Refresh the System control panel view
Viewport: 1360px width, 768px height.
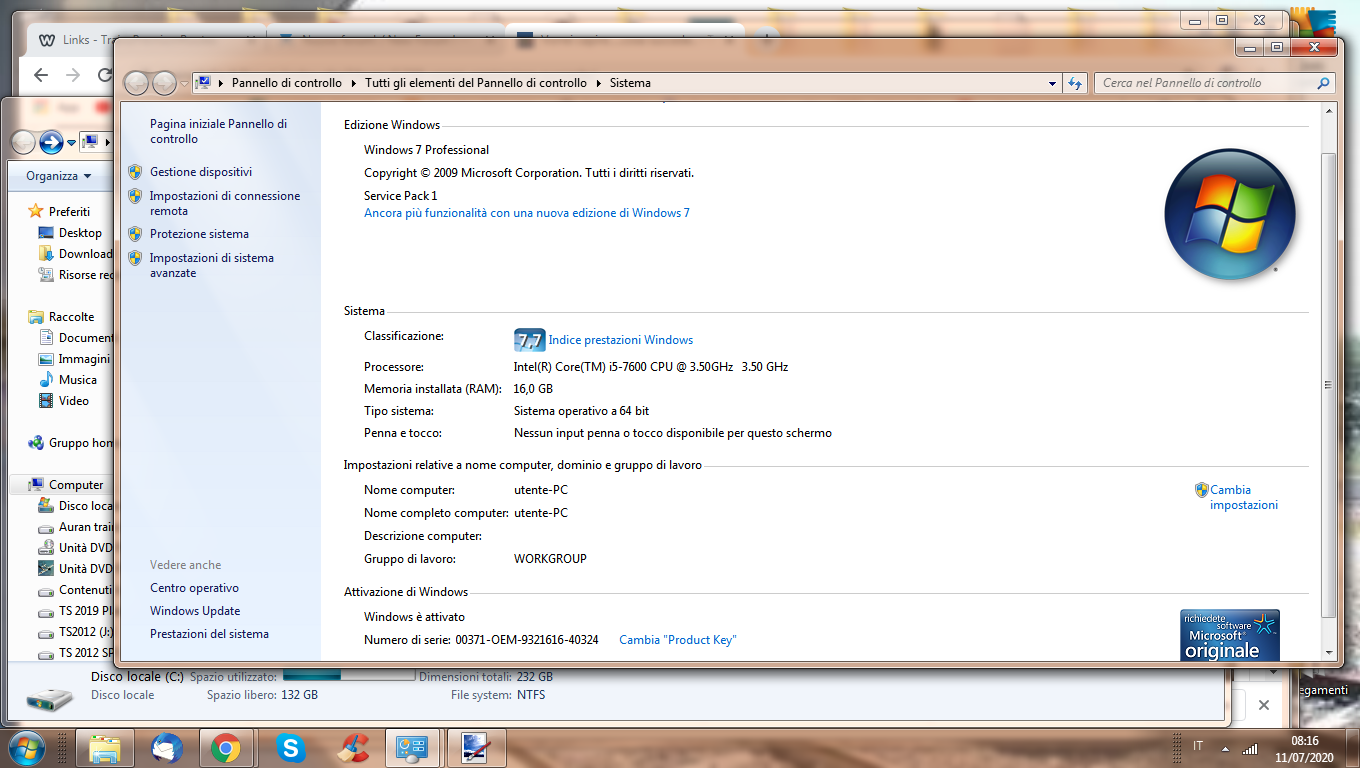(1075, 83)
